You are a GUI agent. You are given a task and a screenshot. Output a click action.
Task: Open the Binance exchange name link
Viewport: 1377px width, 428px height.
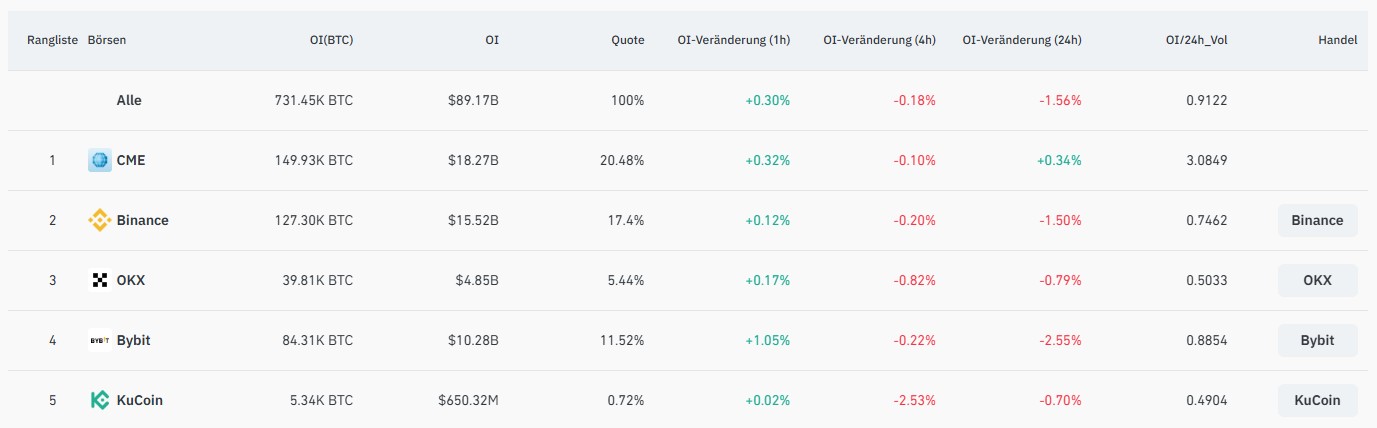point(142,220)
